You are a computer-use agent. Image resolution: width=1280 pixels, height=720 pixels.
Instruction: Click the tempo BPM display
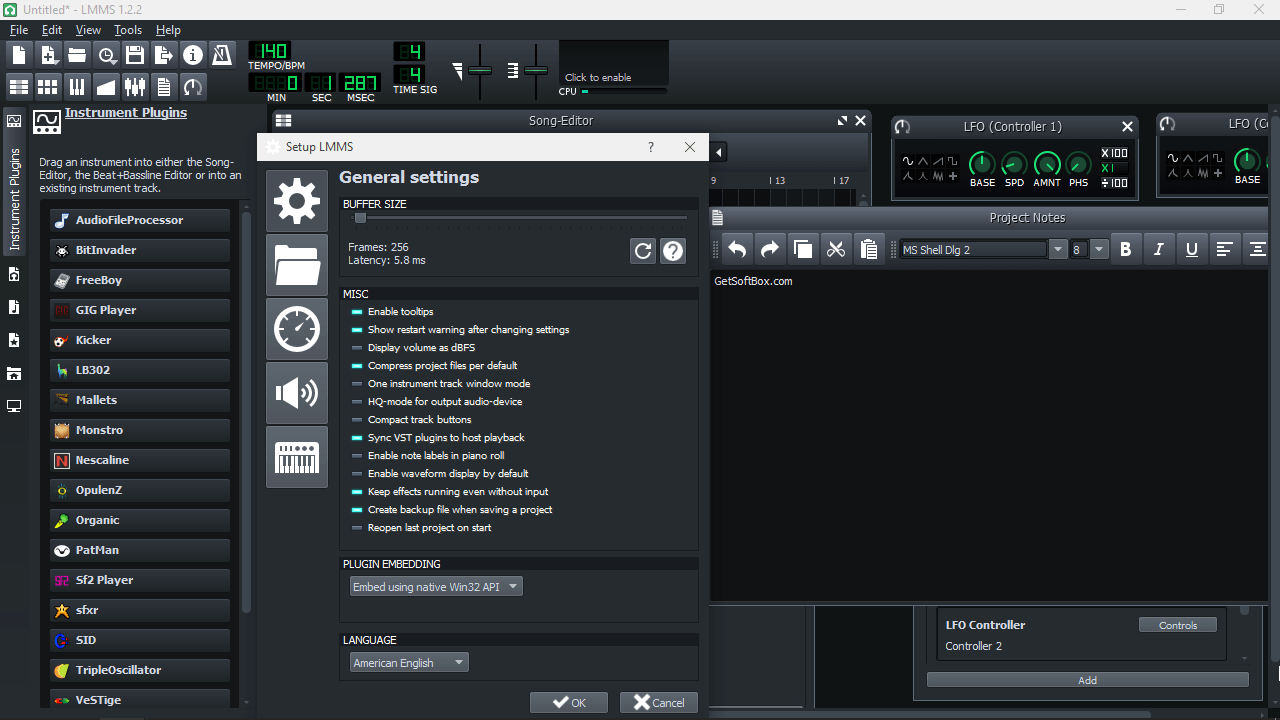269,51
